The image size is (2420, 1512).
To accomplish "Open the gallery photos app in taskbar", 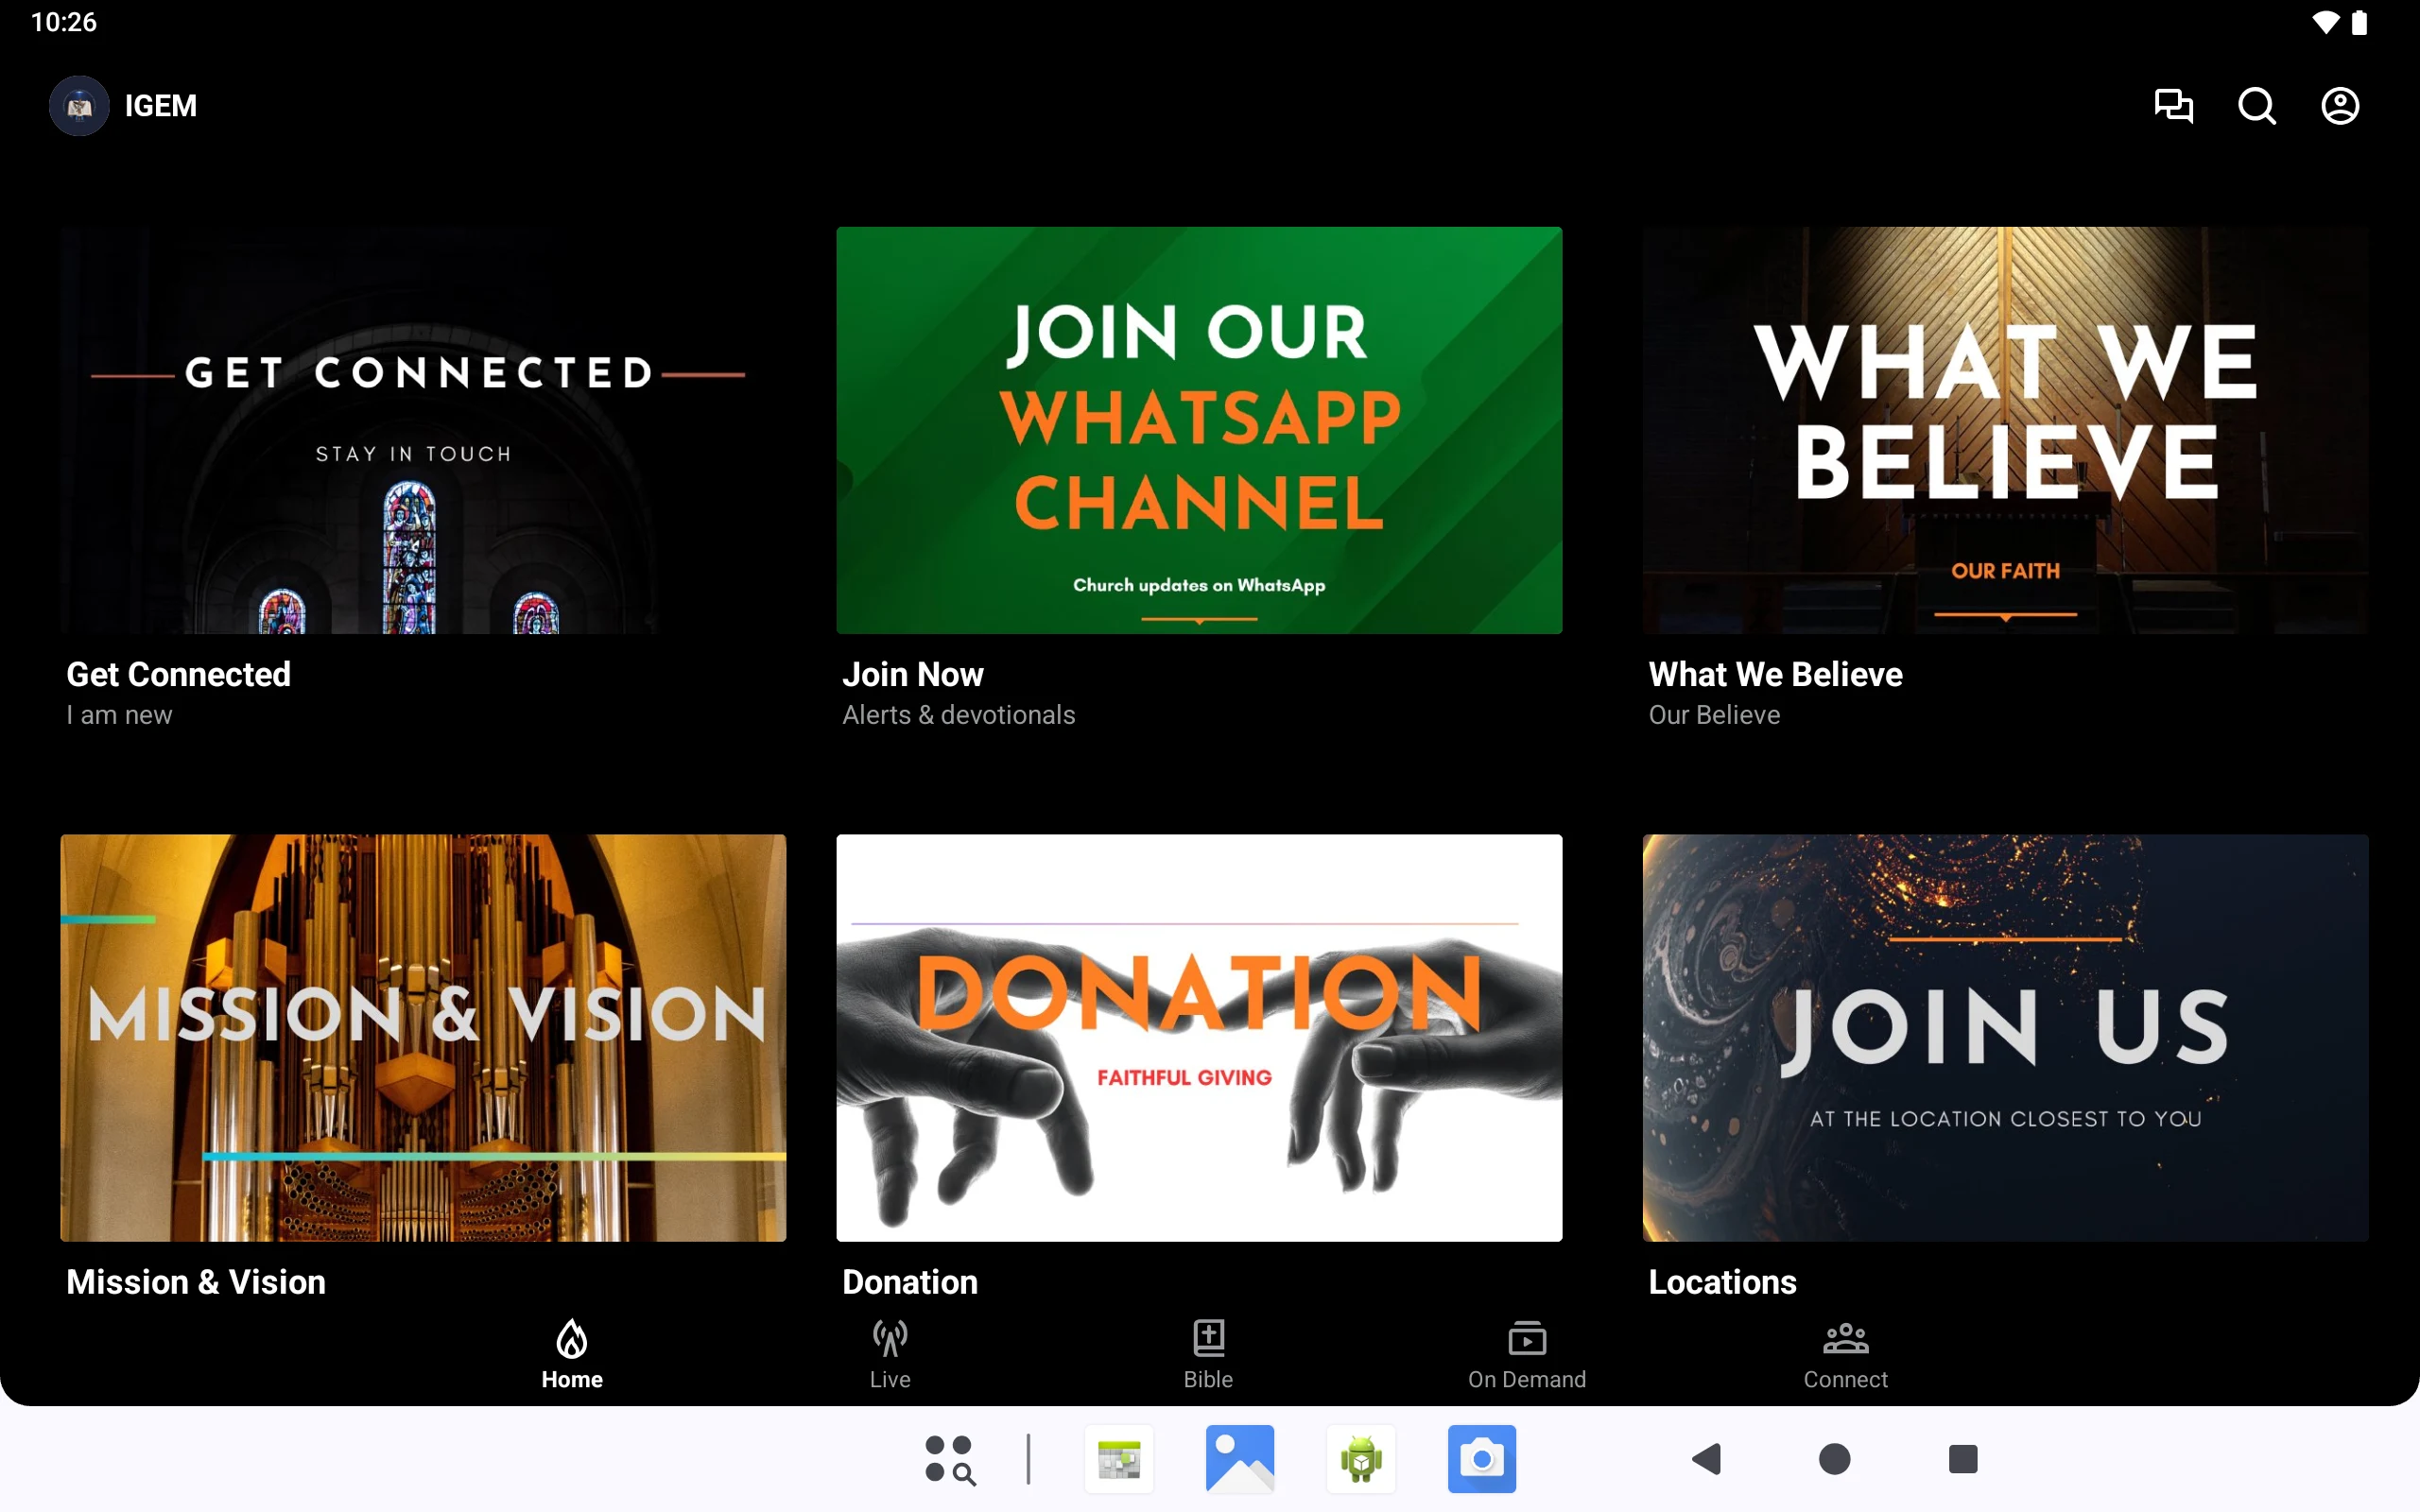I will 1240,1459.
